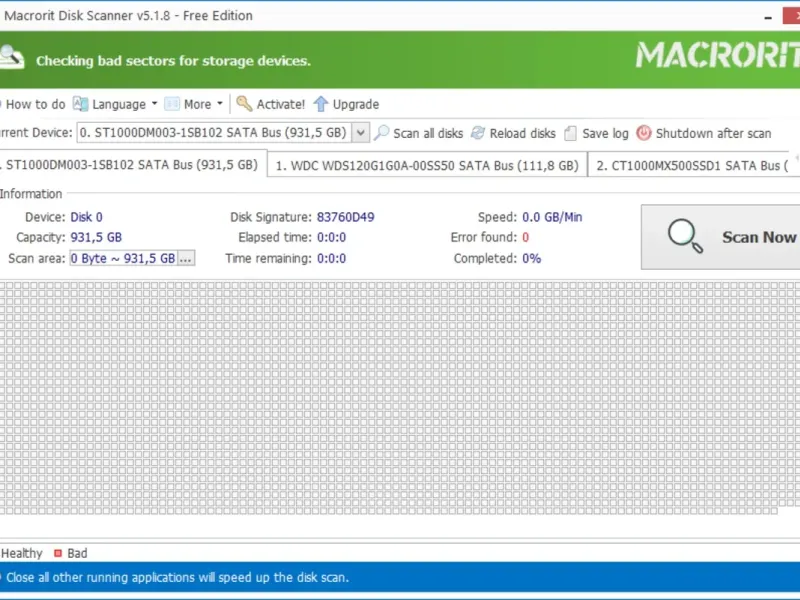Expand the More dropdown arrow
Screen dimensions: 800x600
pyautogui.click(x=220, y=104)
